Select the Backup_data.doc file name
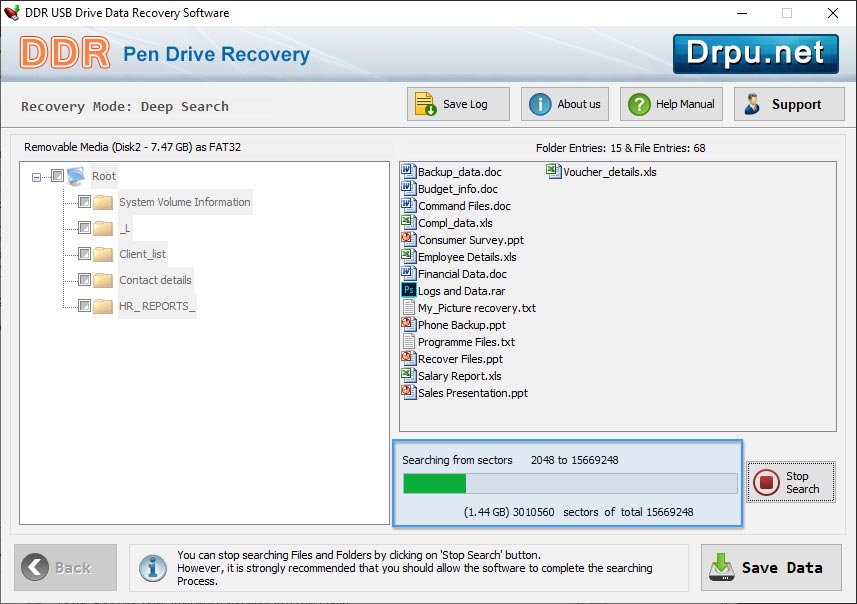857x604 pixels. 460,172
